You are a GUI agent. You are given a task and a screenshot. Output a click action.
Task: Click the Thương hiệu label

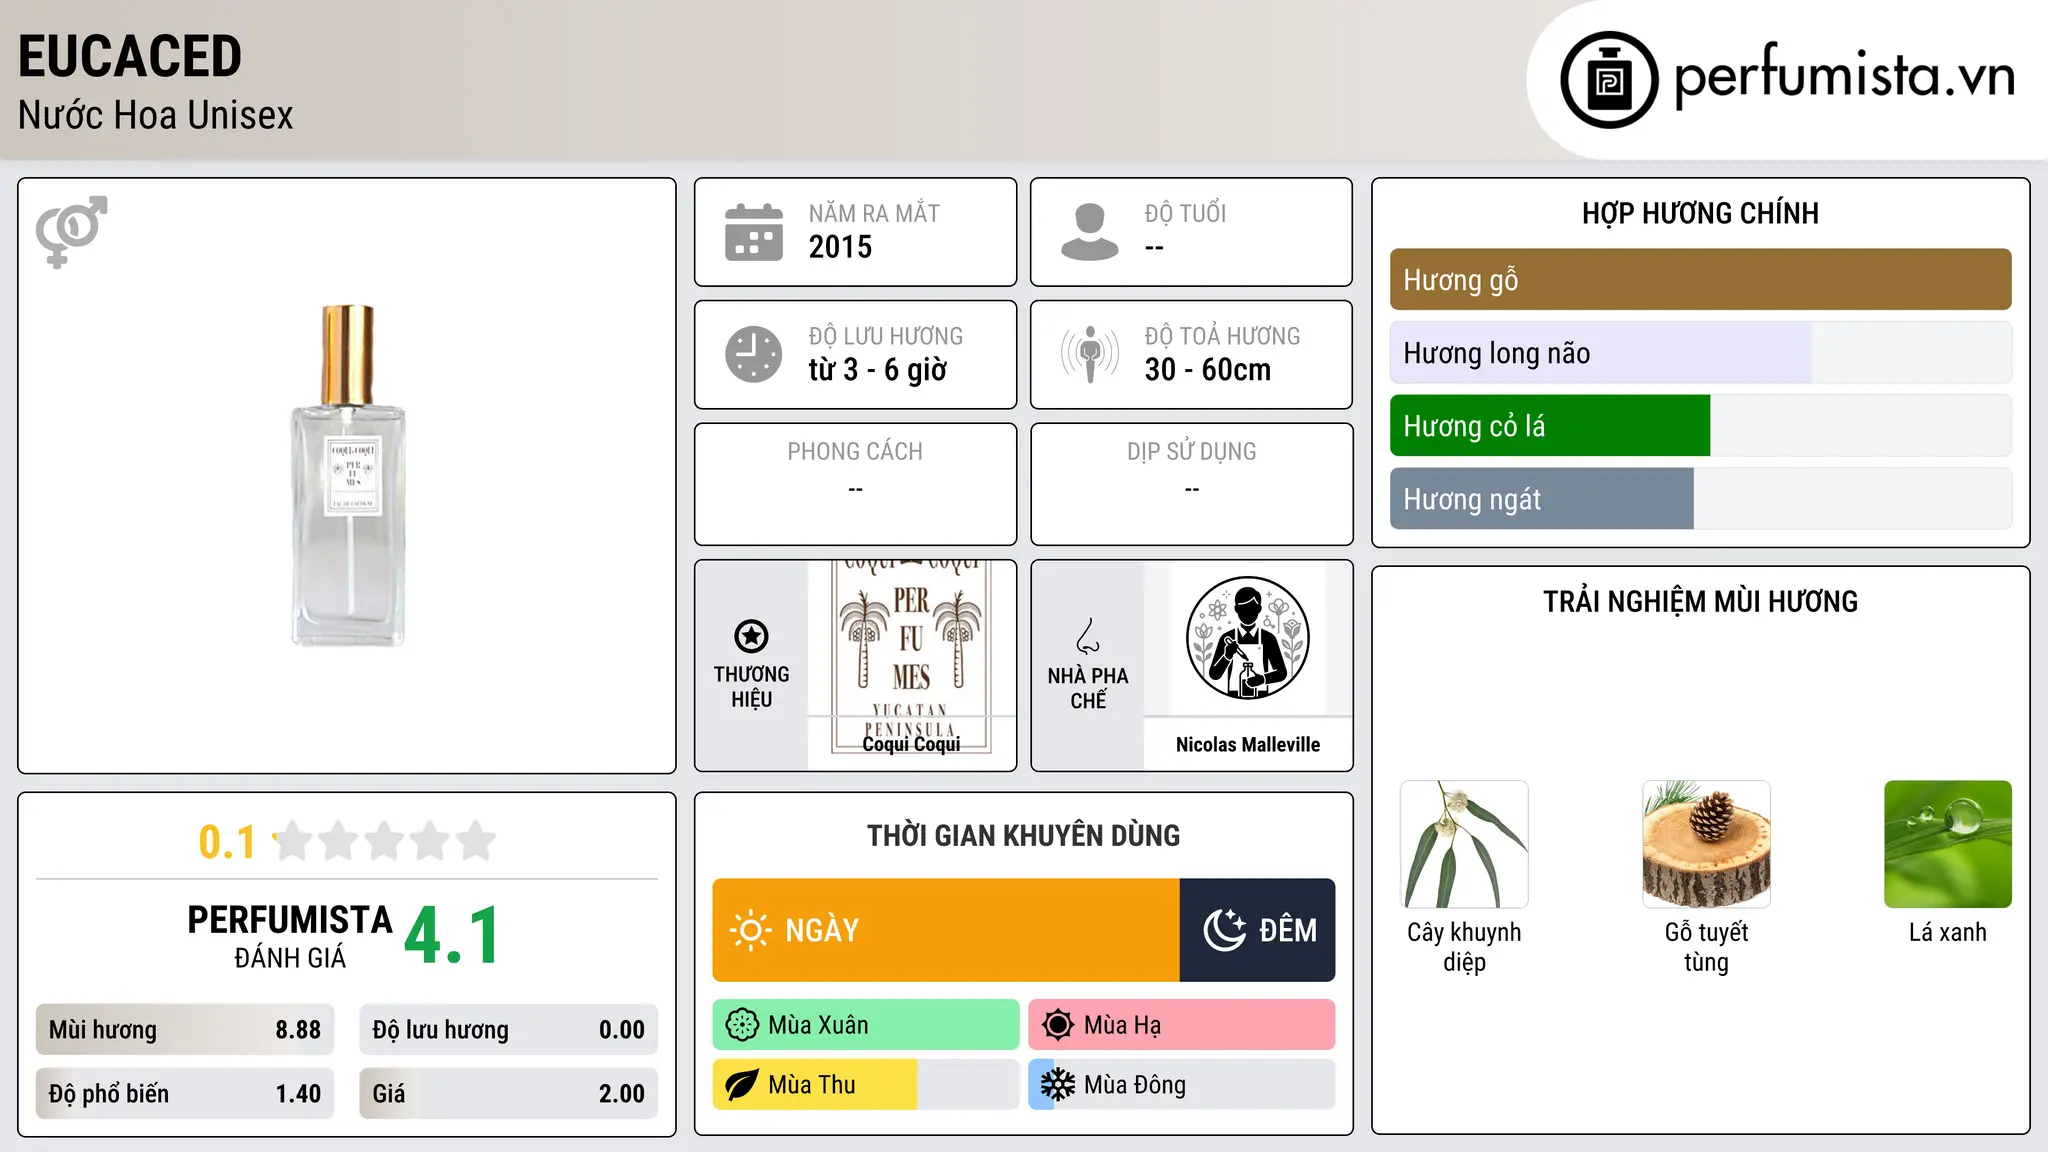coord(751,687)
